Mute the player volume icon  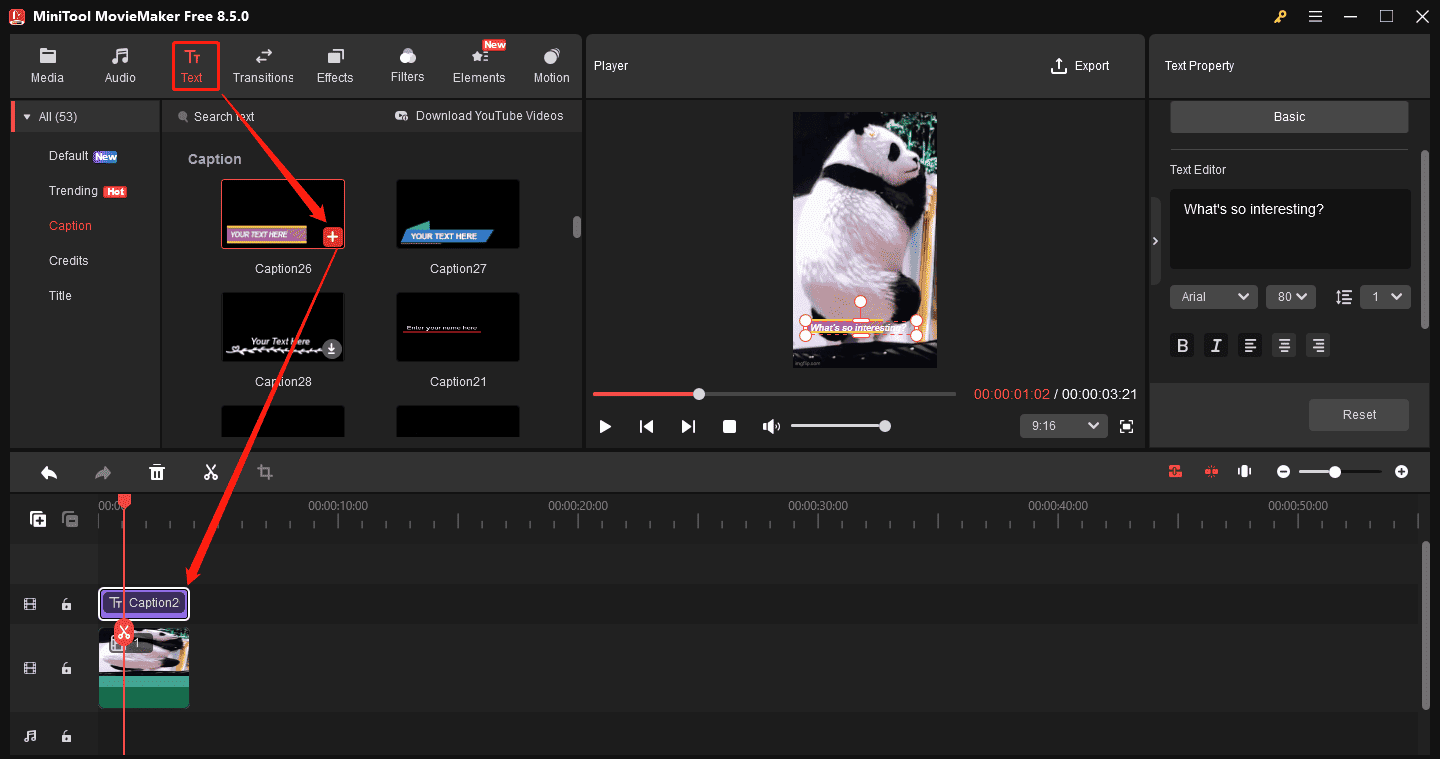pyautogui.click(x=771, y=426)
